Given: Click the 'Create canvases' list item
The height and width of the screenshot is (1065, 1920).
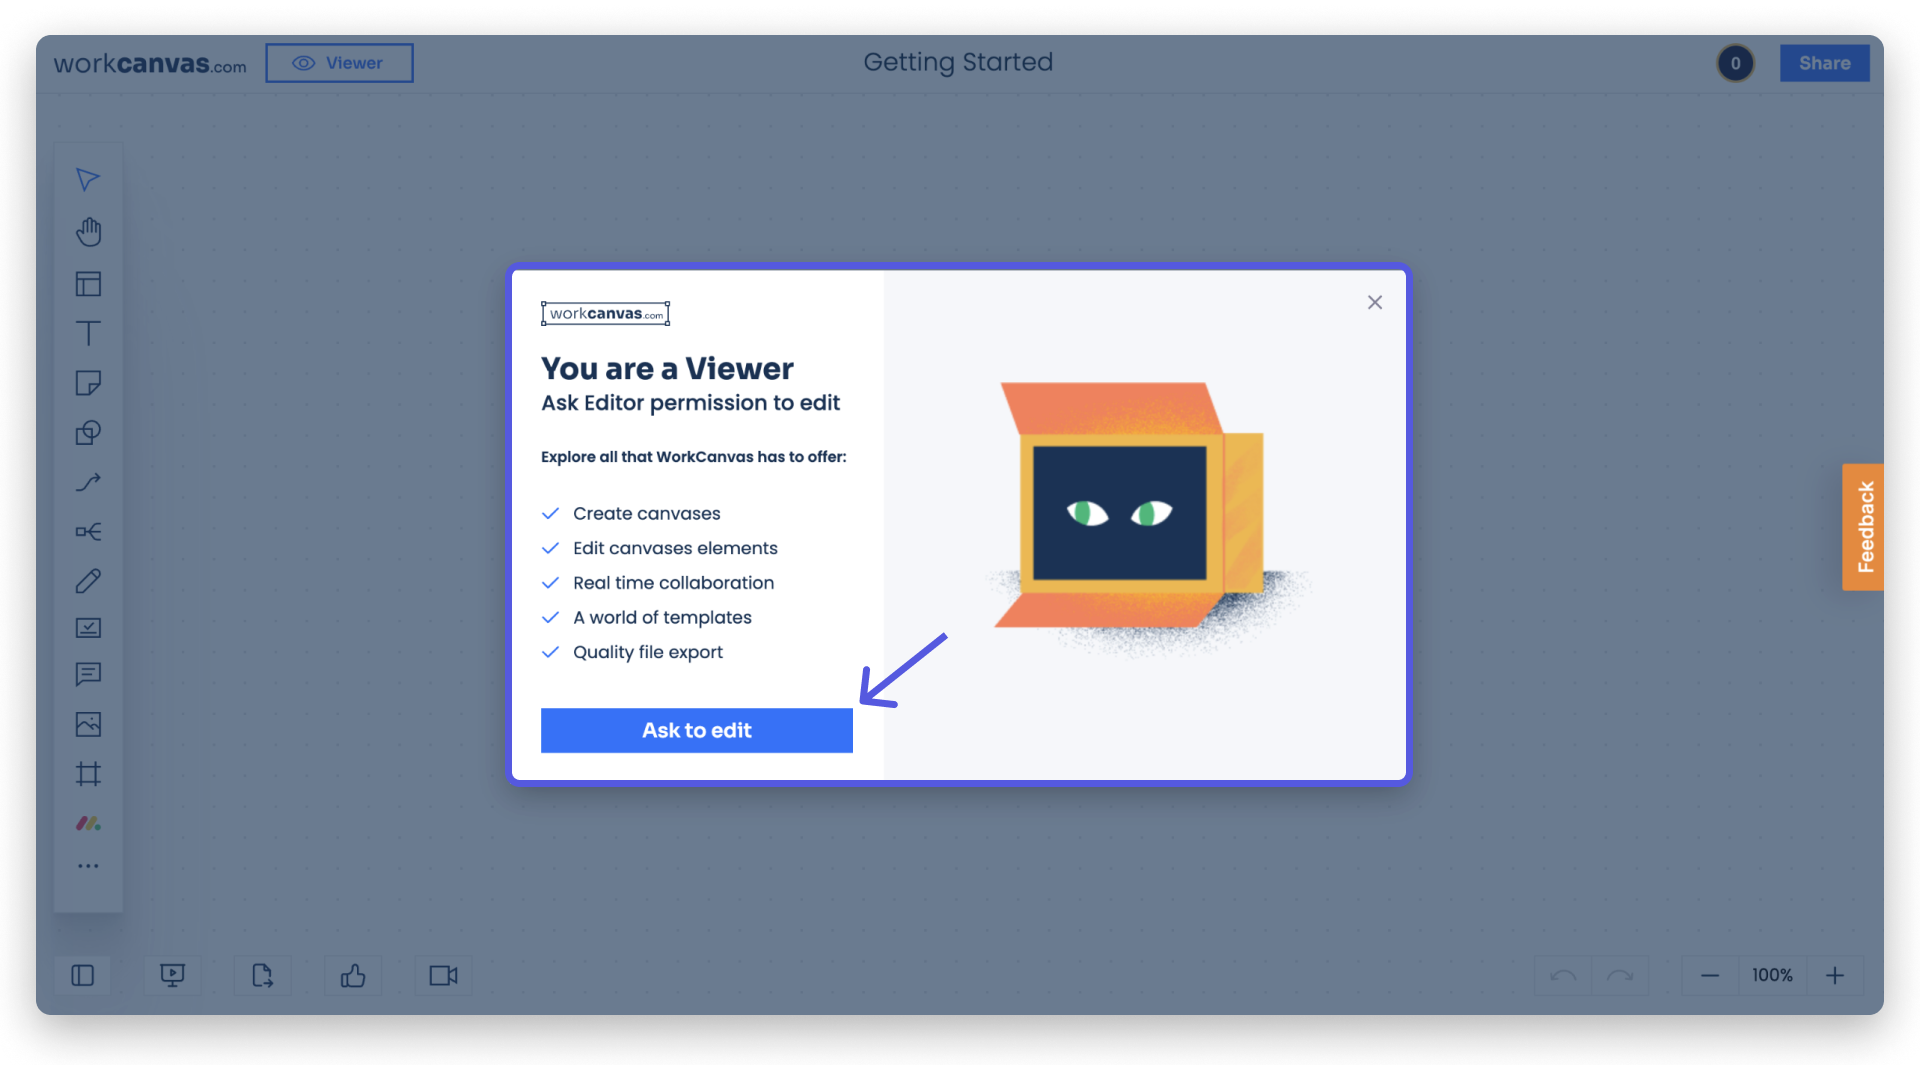Looking at the screenshot, I should (646, 514).
